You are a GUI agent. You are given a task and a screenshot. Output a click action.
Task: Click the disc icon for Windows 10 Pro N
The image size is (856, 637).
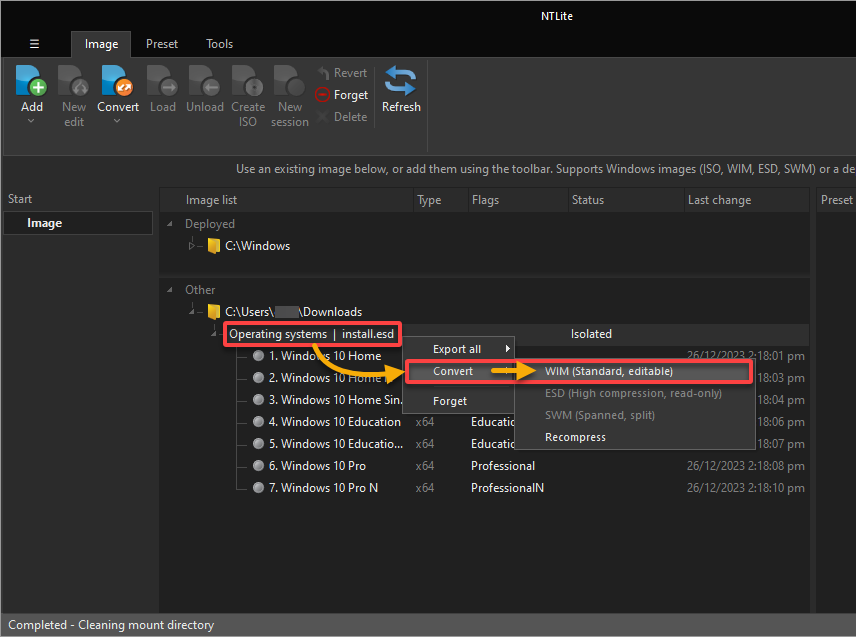click(259, 487)
